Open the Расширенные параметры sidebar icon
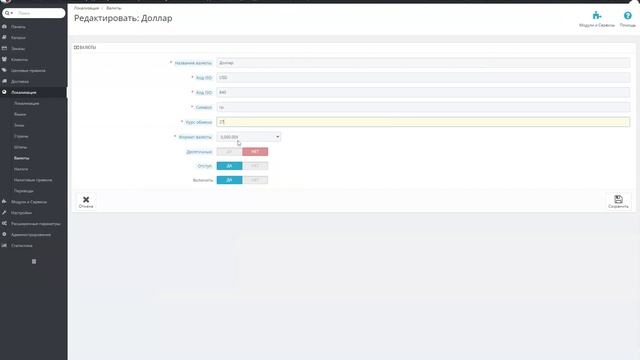This screenshot has width=640, height=360. (4, 224)
